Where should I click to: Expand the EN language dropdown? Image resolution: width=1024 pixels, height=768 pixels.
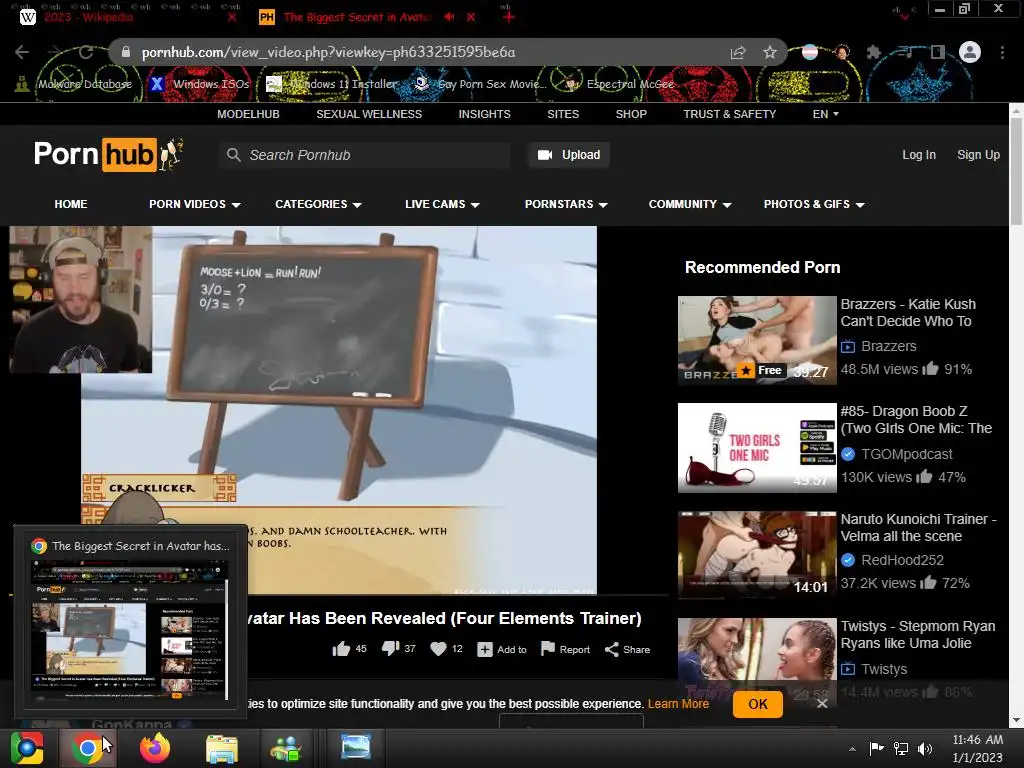click(825, 114)
